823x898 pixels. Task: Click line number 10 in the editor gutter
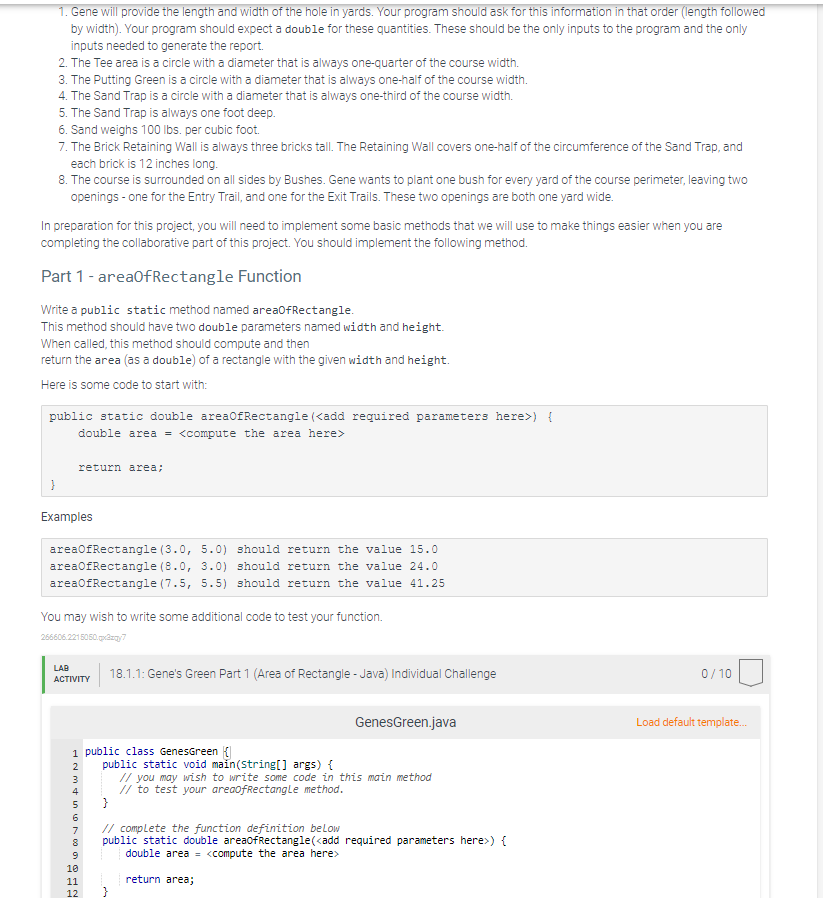coord(72,868)
